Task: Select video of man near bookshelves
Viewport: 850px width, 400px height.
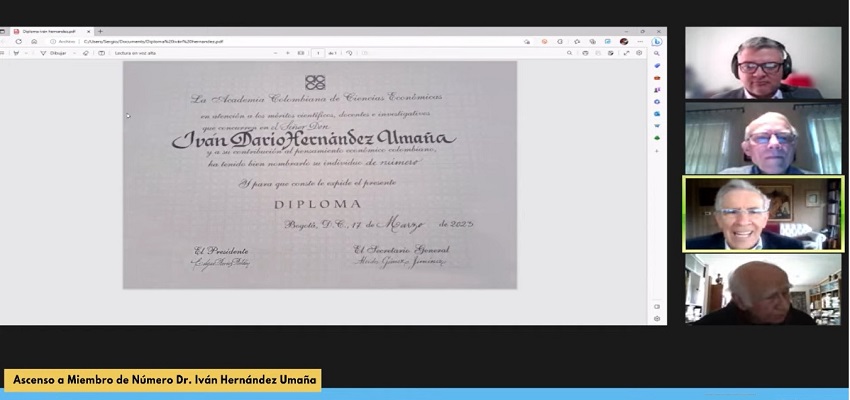Action: pyautogui.click(x=763, y=289)
